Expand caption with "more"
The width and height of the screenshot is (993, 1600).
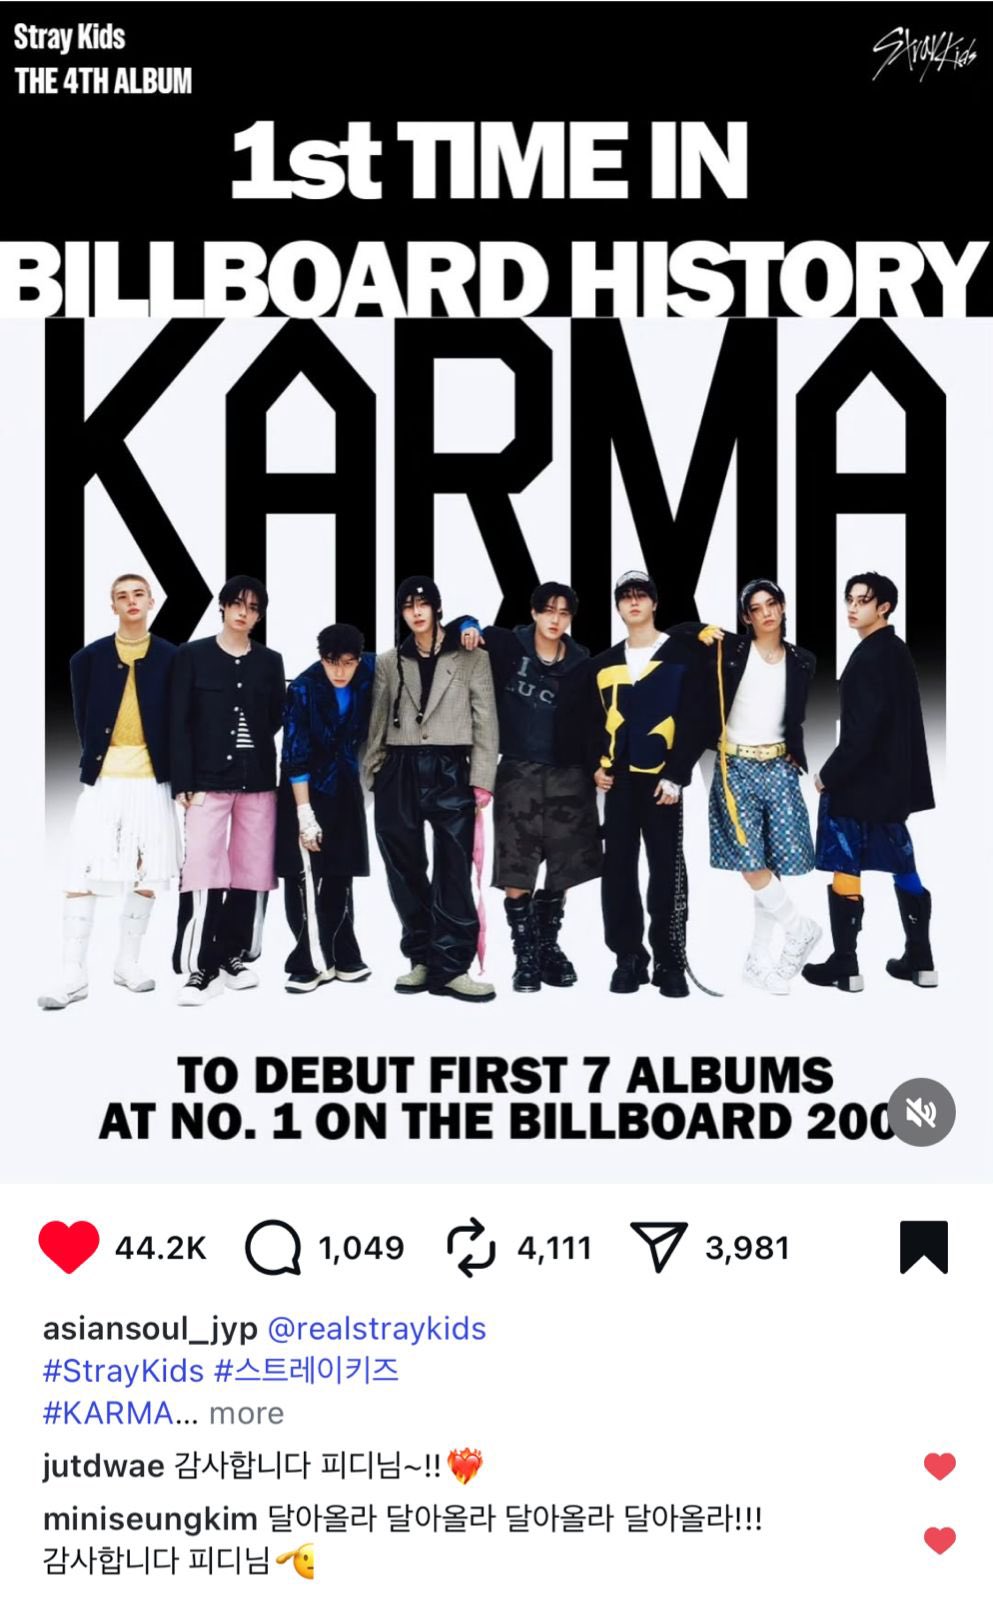point(246,1413)
